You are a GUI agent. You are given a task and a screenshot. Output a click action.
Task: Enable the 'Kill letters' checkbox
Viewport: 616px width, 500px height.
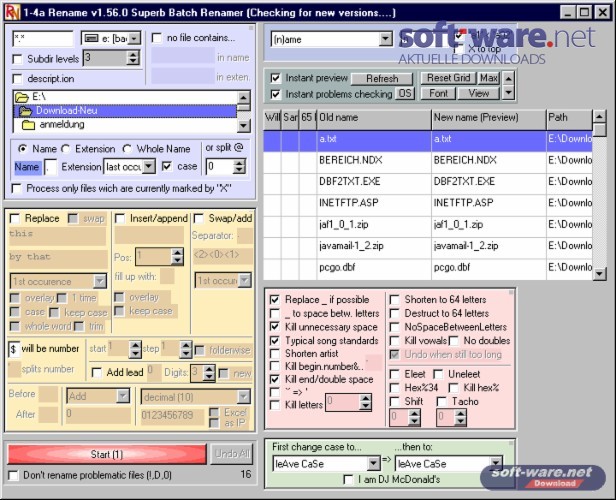tap(275, 405)
